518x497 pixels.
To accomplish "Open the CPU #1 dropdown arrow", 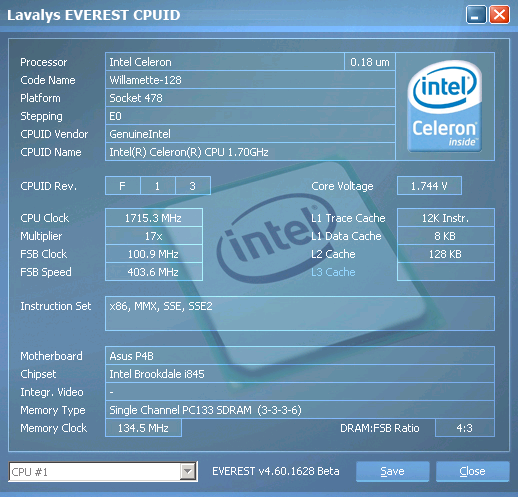I will (x=188, y=472).
